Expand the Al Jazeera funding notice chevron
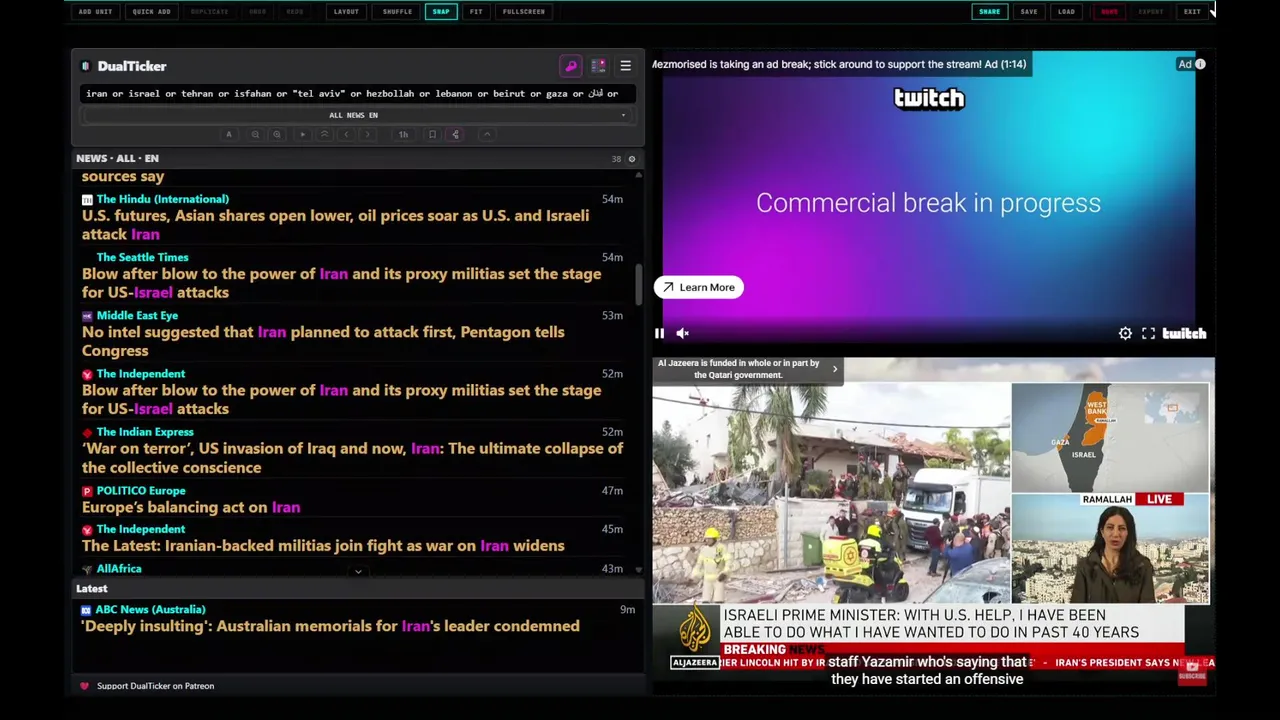 (835, 369)
